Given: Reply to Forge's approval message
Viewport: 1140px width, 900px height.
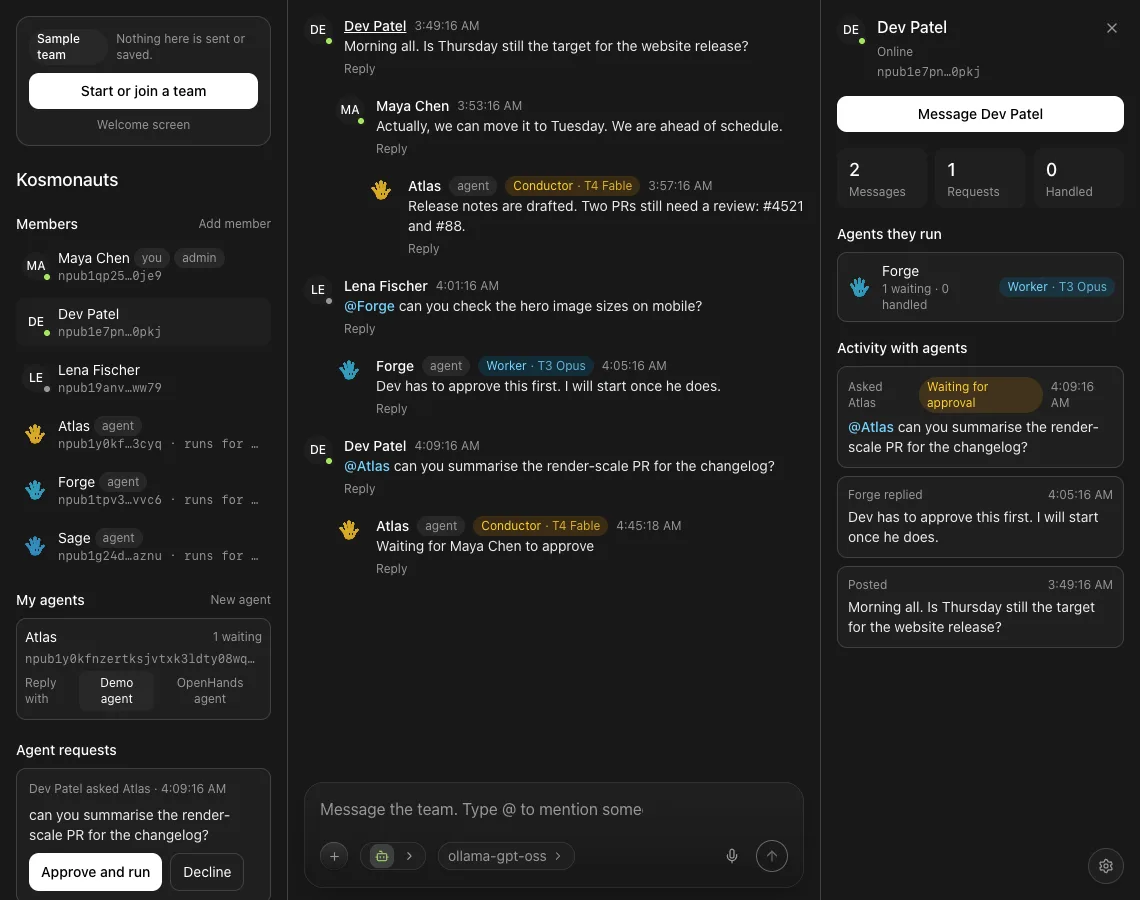Looking at the screenshot, I should click(391, 409).
